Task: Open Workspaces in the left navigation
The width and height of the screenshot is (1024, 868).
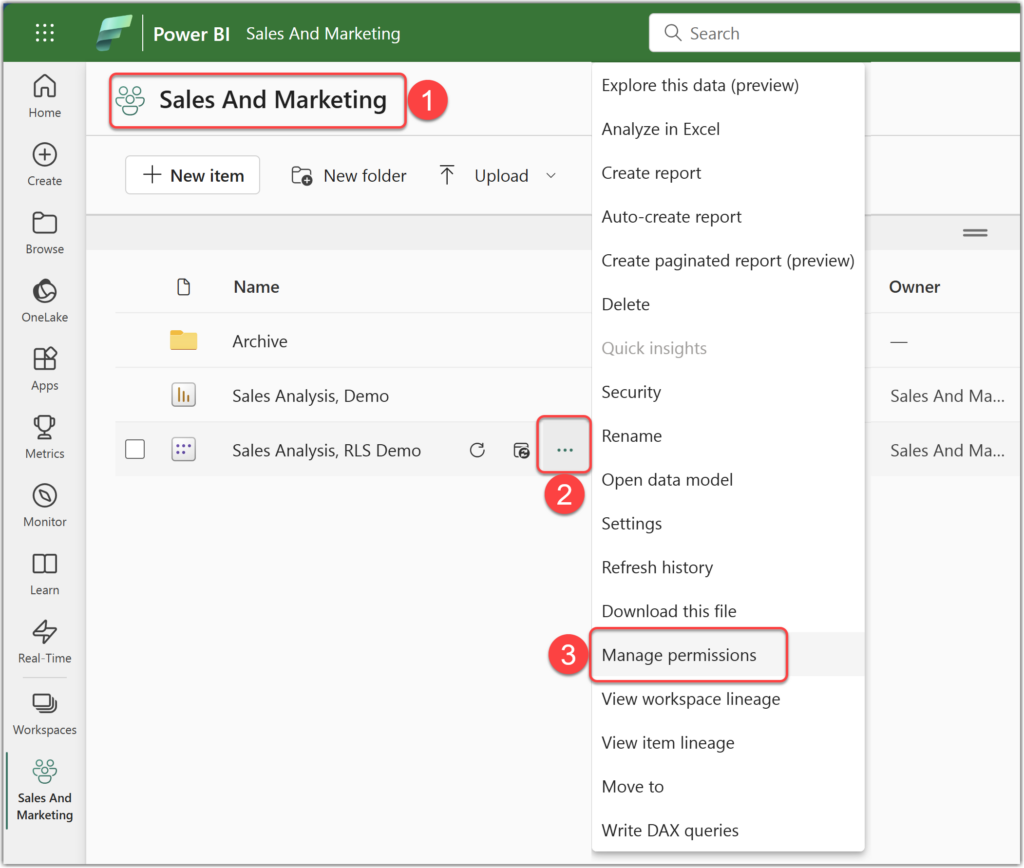Action: (44, 713)
